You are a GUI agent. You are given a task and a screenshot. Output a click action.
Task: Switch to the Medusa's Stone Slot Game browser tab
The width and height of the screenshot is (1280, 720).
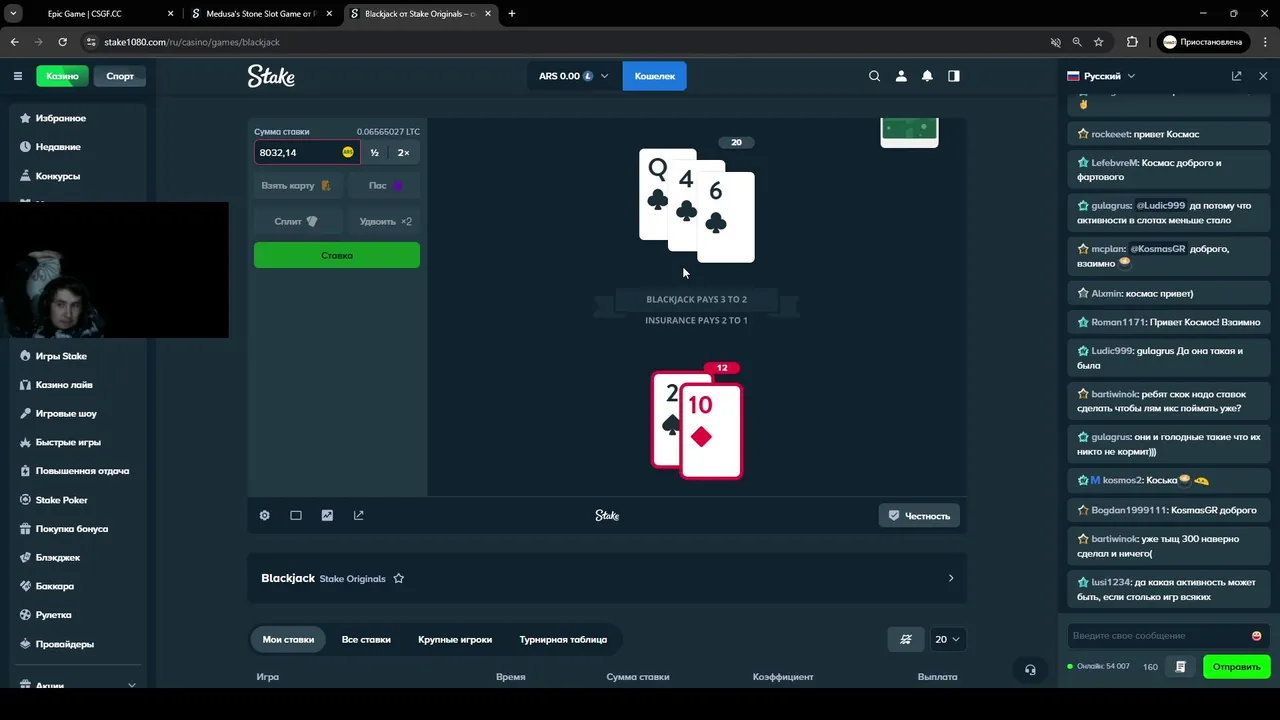click(264, 14)
